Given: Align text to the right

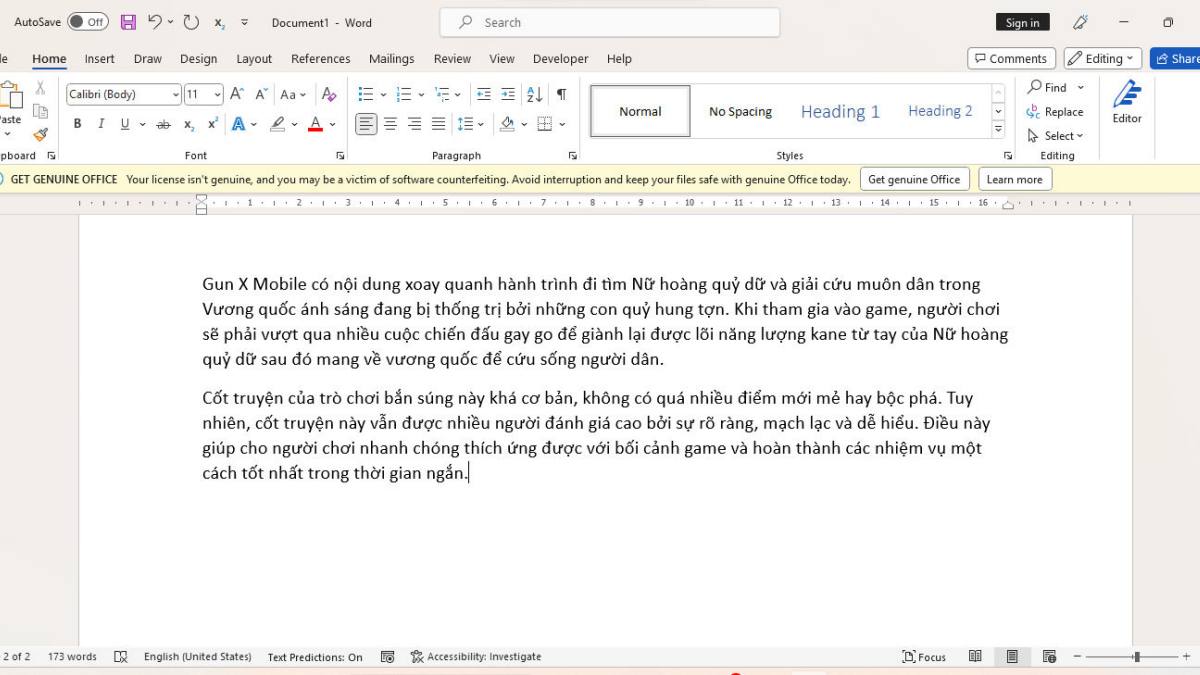Looking at the screenshot, I should (x=414, y=124).
